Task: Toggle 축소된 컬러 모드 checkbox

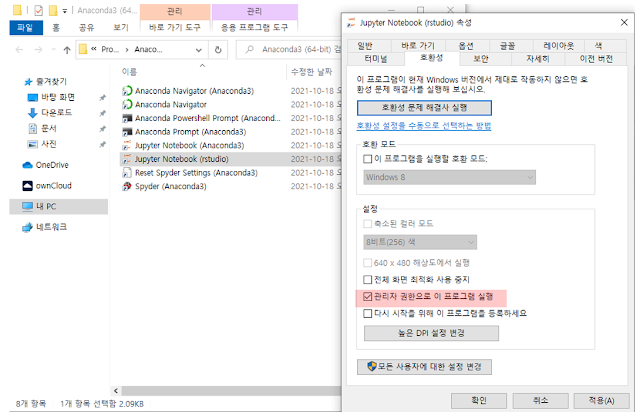Action: 367,224
